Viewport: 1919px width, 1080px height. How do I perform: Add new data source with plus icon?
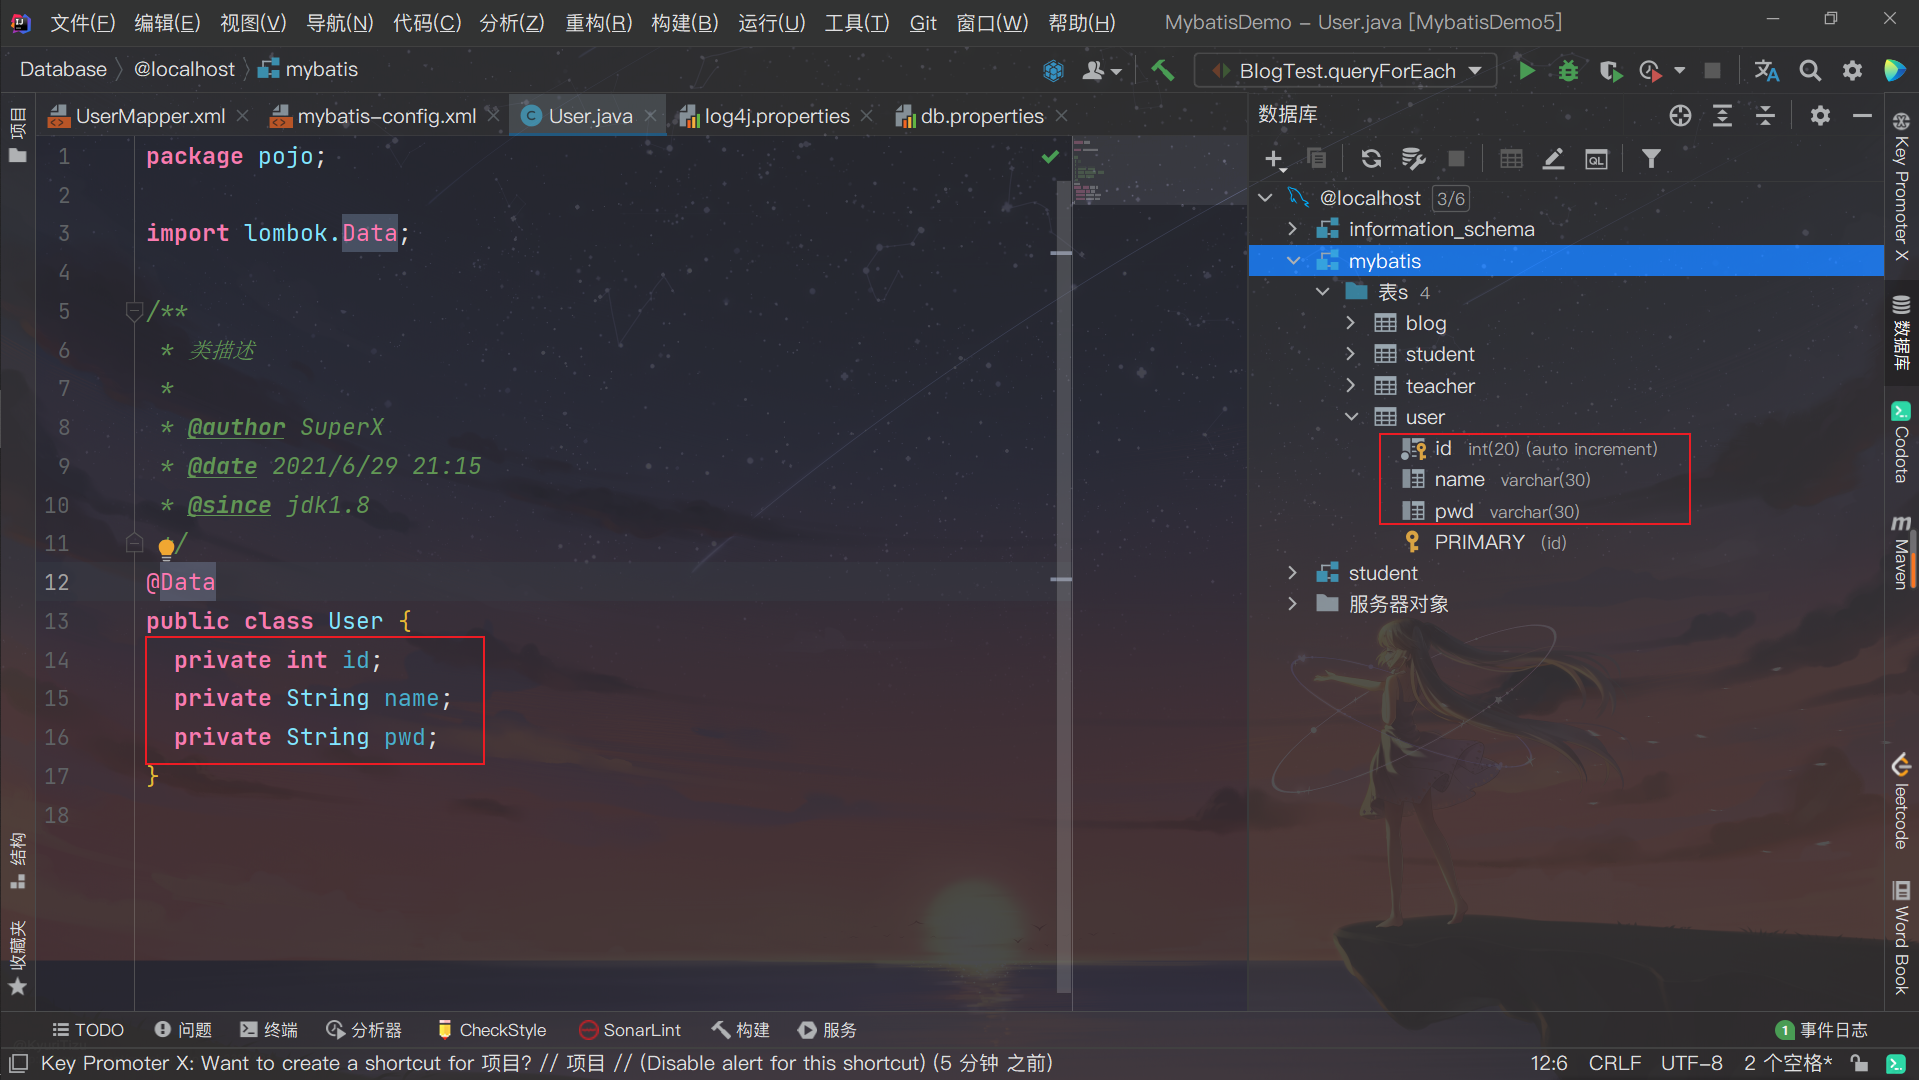pyautogui.click(x=1274, y=159)
